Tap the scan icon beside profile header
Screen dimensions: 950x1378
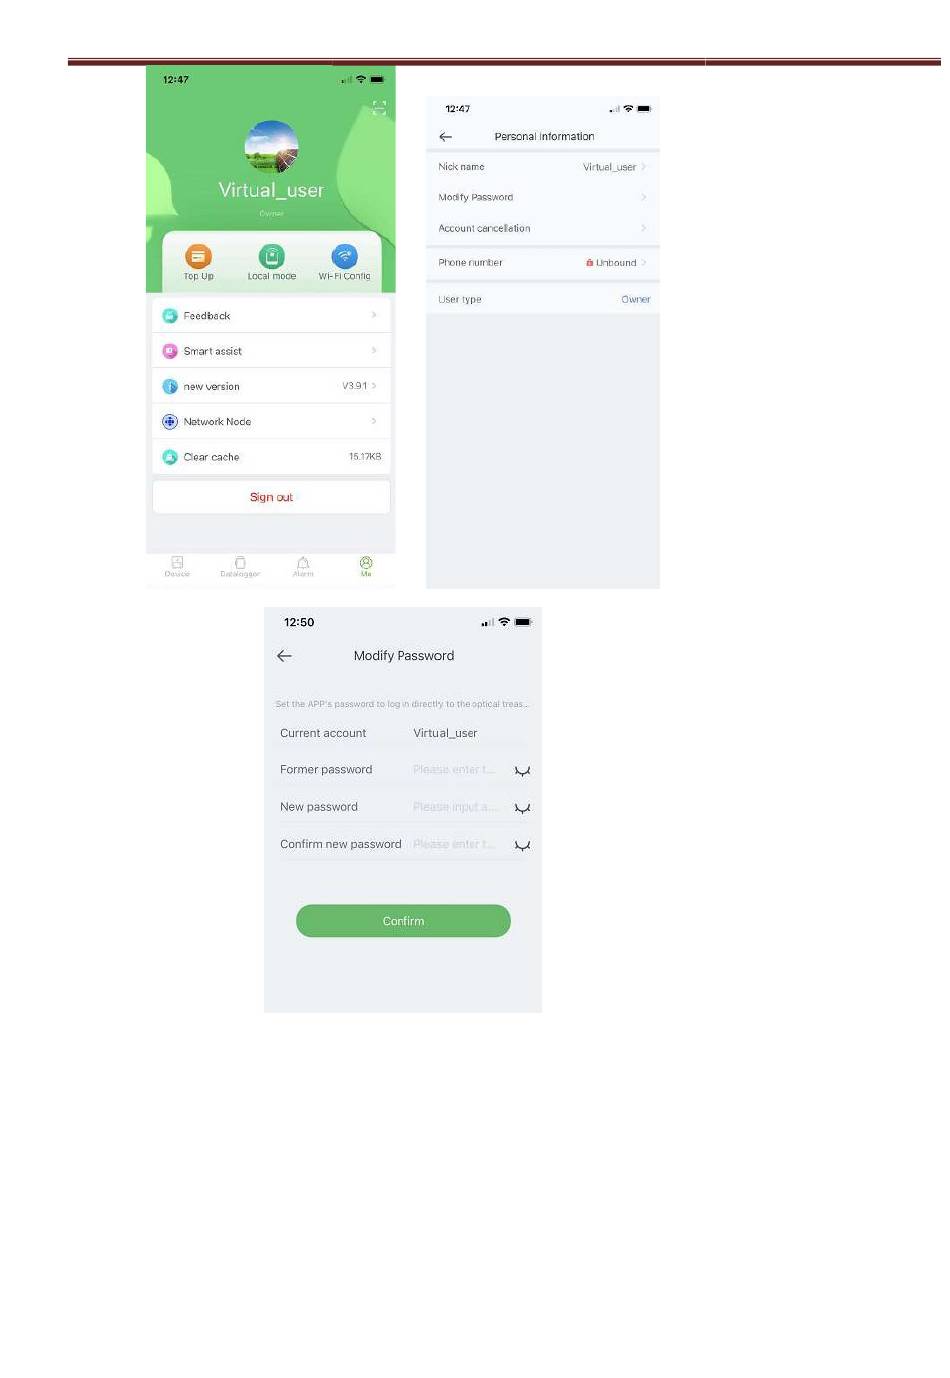point(379,108)
